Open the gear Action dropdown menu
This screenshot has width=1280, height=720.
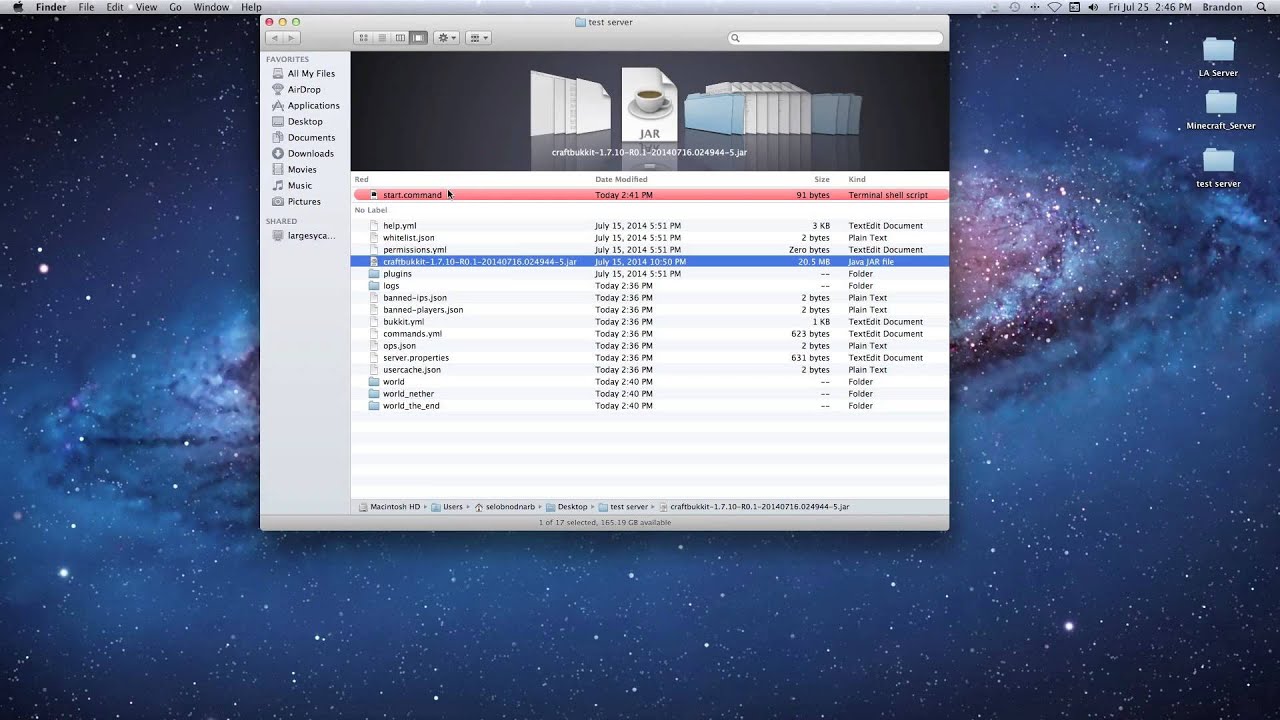447,38
